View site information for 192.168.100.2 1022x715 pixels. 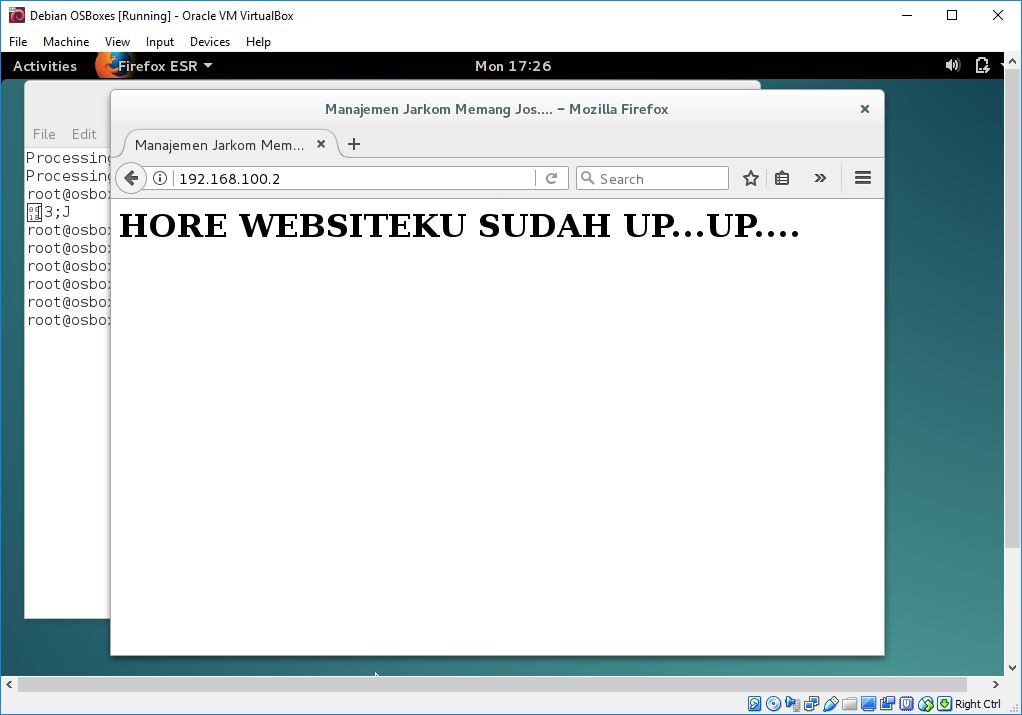tap(160, 177)
